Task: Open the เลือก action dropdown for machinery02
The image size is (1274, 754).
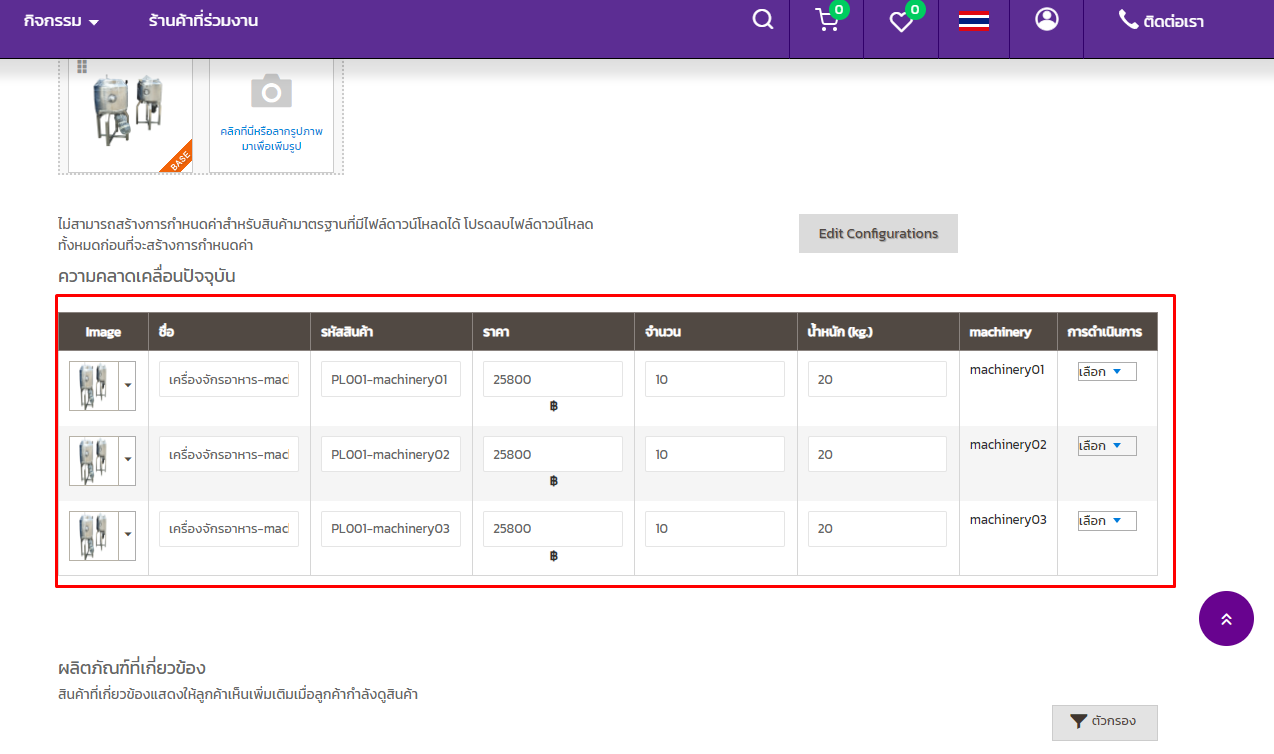Action: (x=1106, y=446)
